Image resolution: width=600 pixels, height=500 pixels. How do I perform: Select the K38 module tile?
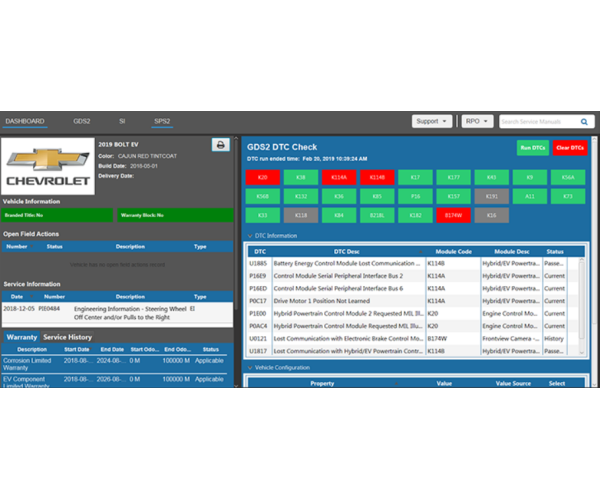tap(301, 178)
